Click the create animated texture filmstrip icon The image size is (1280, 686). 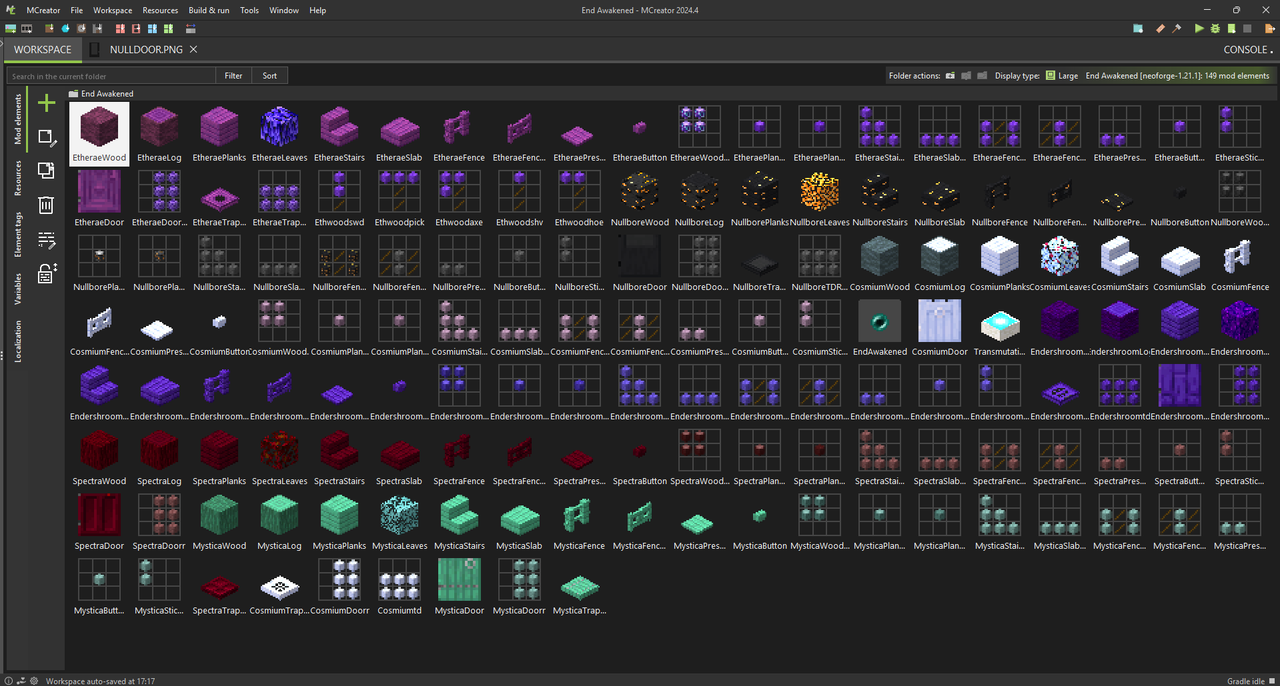(27, 28)
